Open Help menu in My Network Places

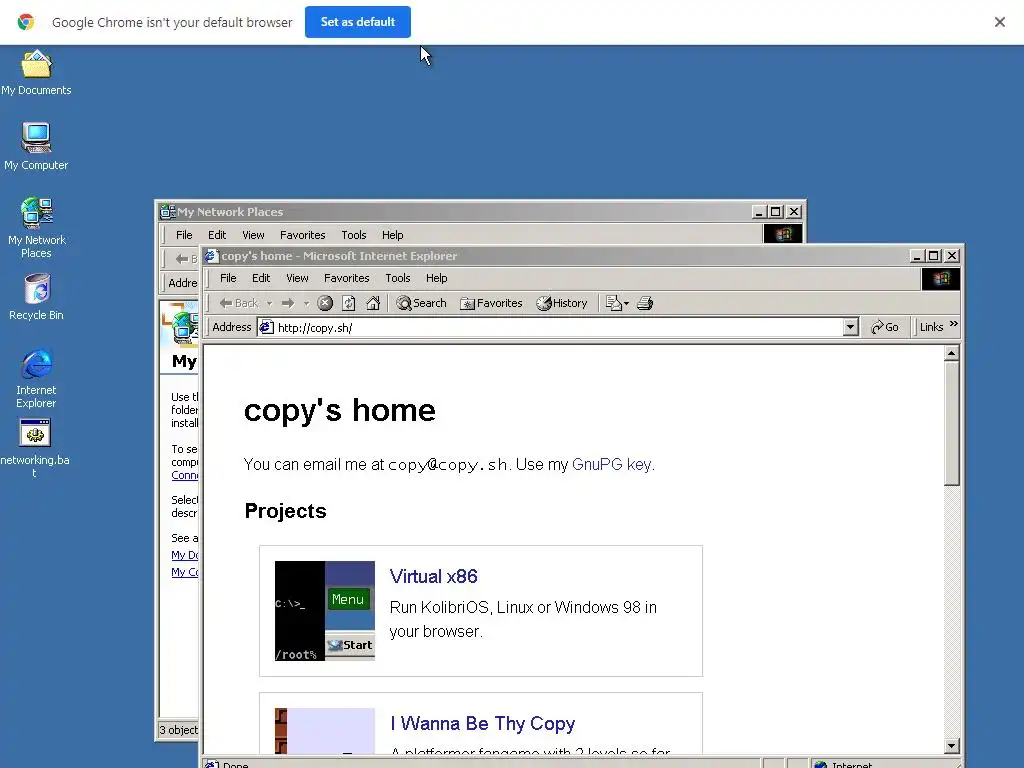tap(392, 235)
